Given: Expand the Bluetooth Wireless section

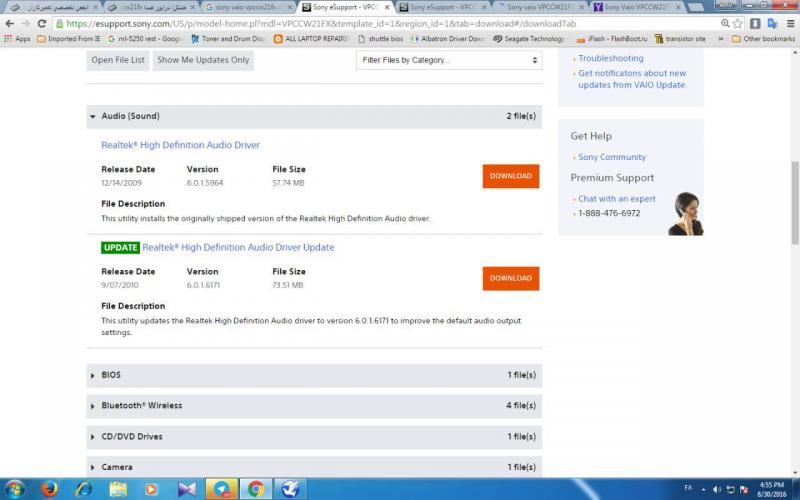Looking at the screenshot, I should click(x=314, y=406).
